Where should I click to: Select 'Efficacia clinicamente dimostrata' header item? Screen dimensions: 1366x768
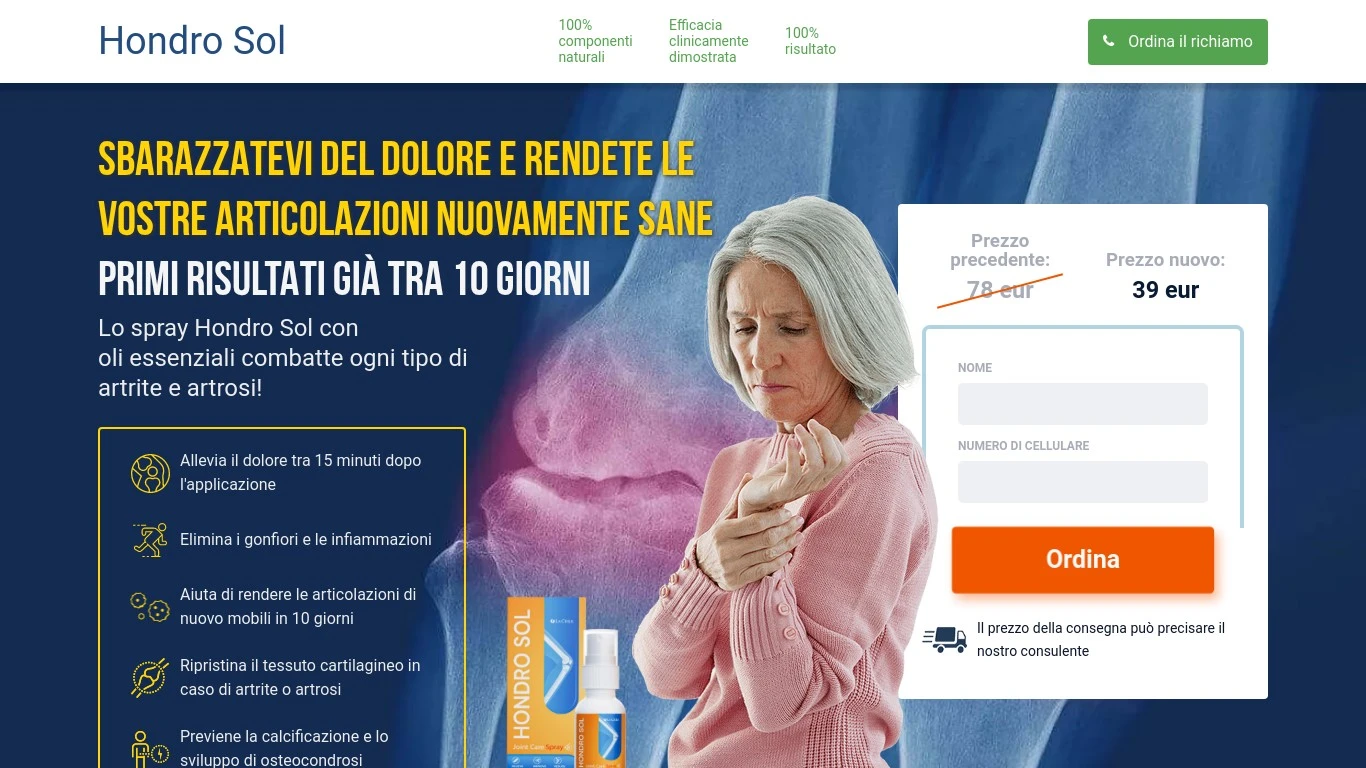[x=709, y=41]
